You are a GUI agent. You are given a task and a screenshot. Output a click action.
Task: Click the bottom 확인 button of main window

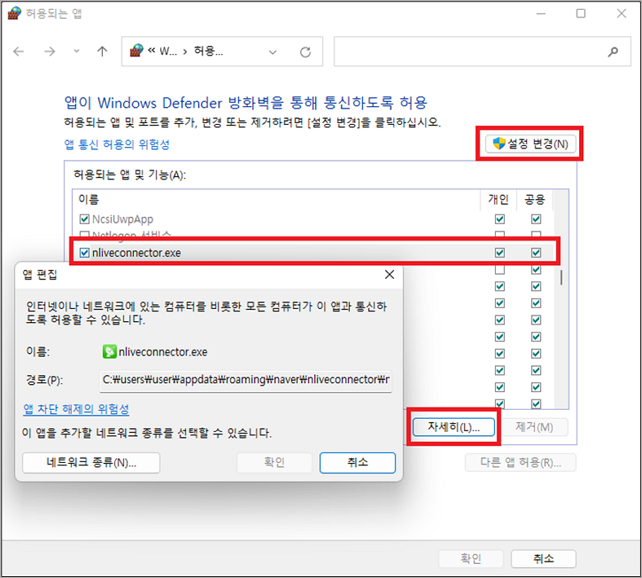[x=471, y=558]
